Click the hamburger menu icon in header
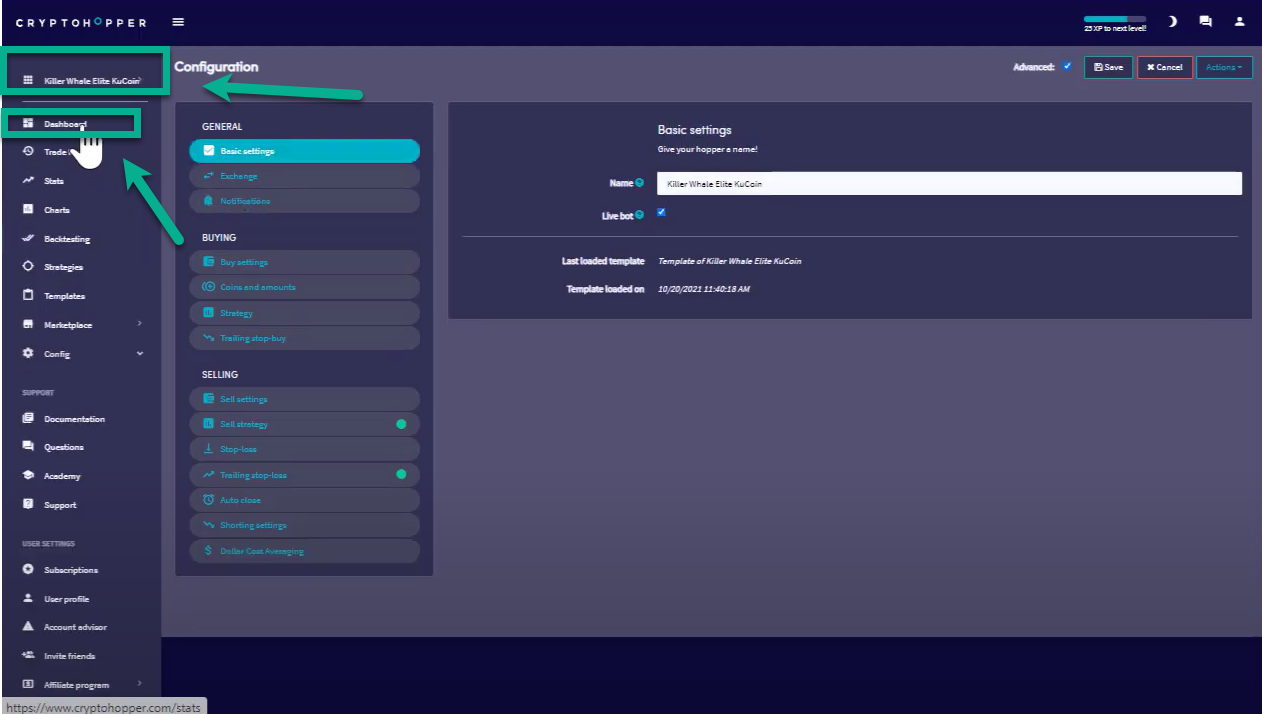 coord(178,22)
